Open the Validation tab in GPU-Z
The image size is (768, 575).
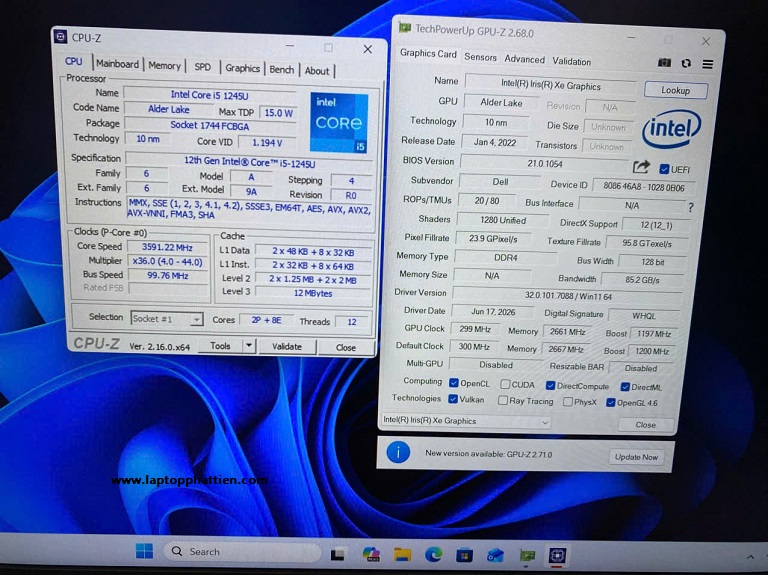571,61
